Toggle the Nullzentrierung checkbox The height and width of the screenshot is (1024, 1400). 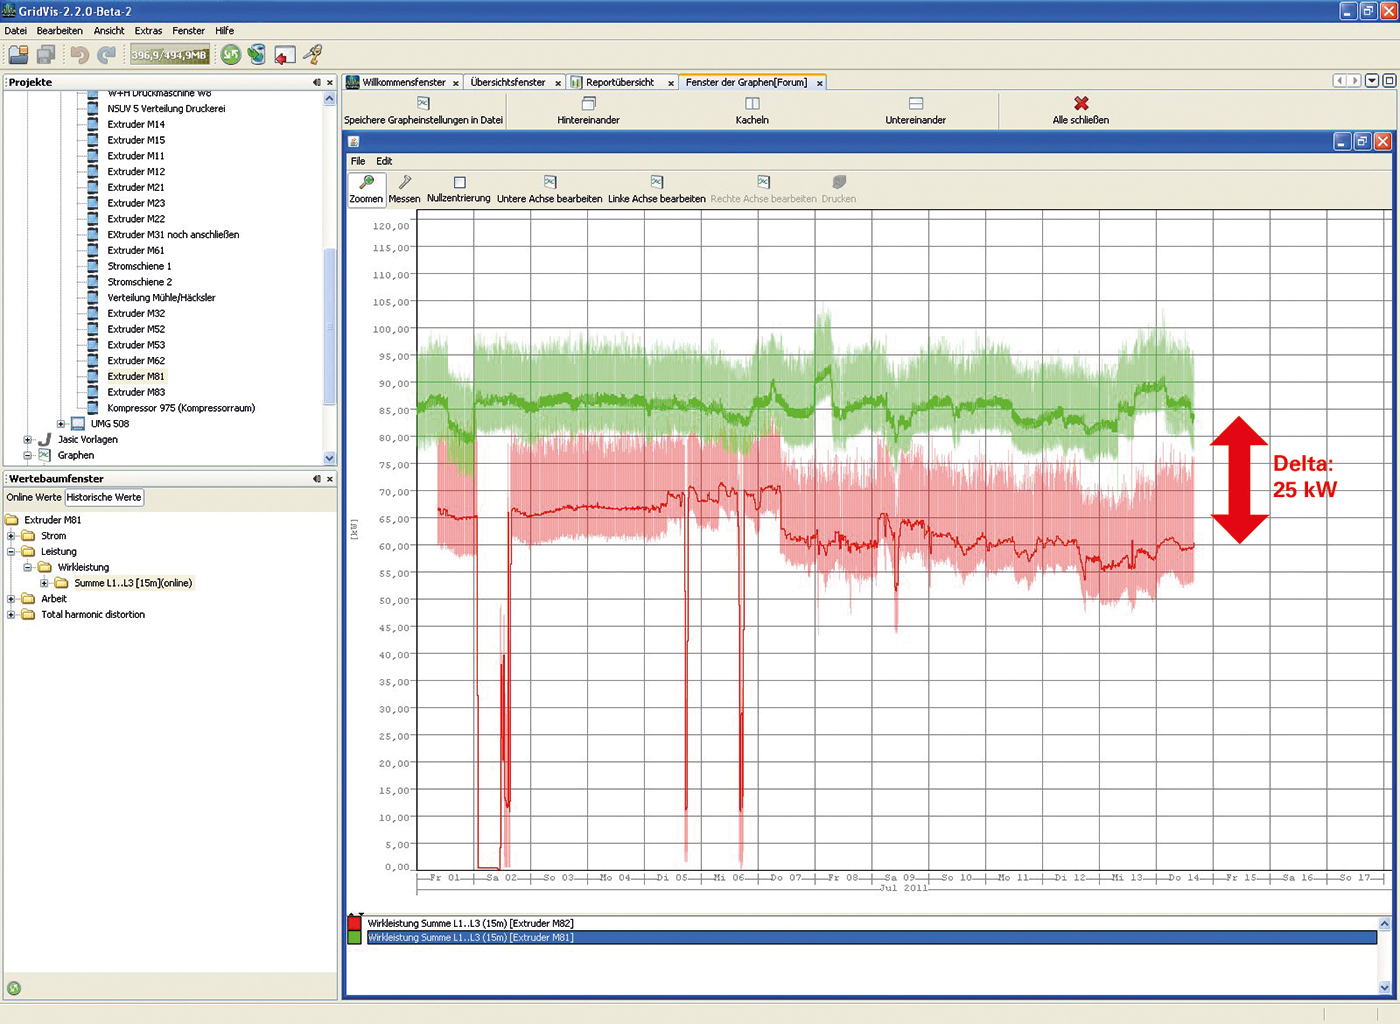(459, 183)
